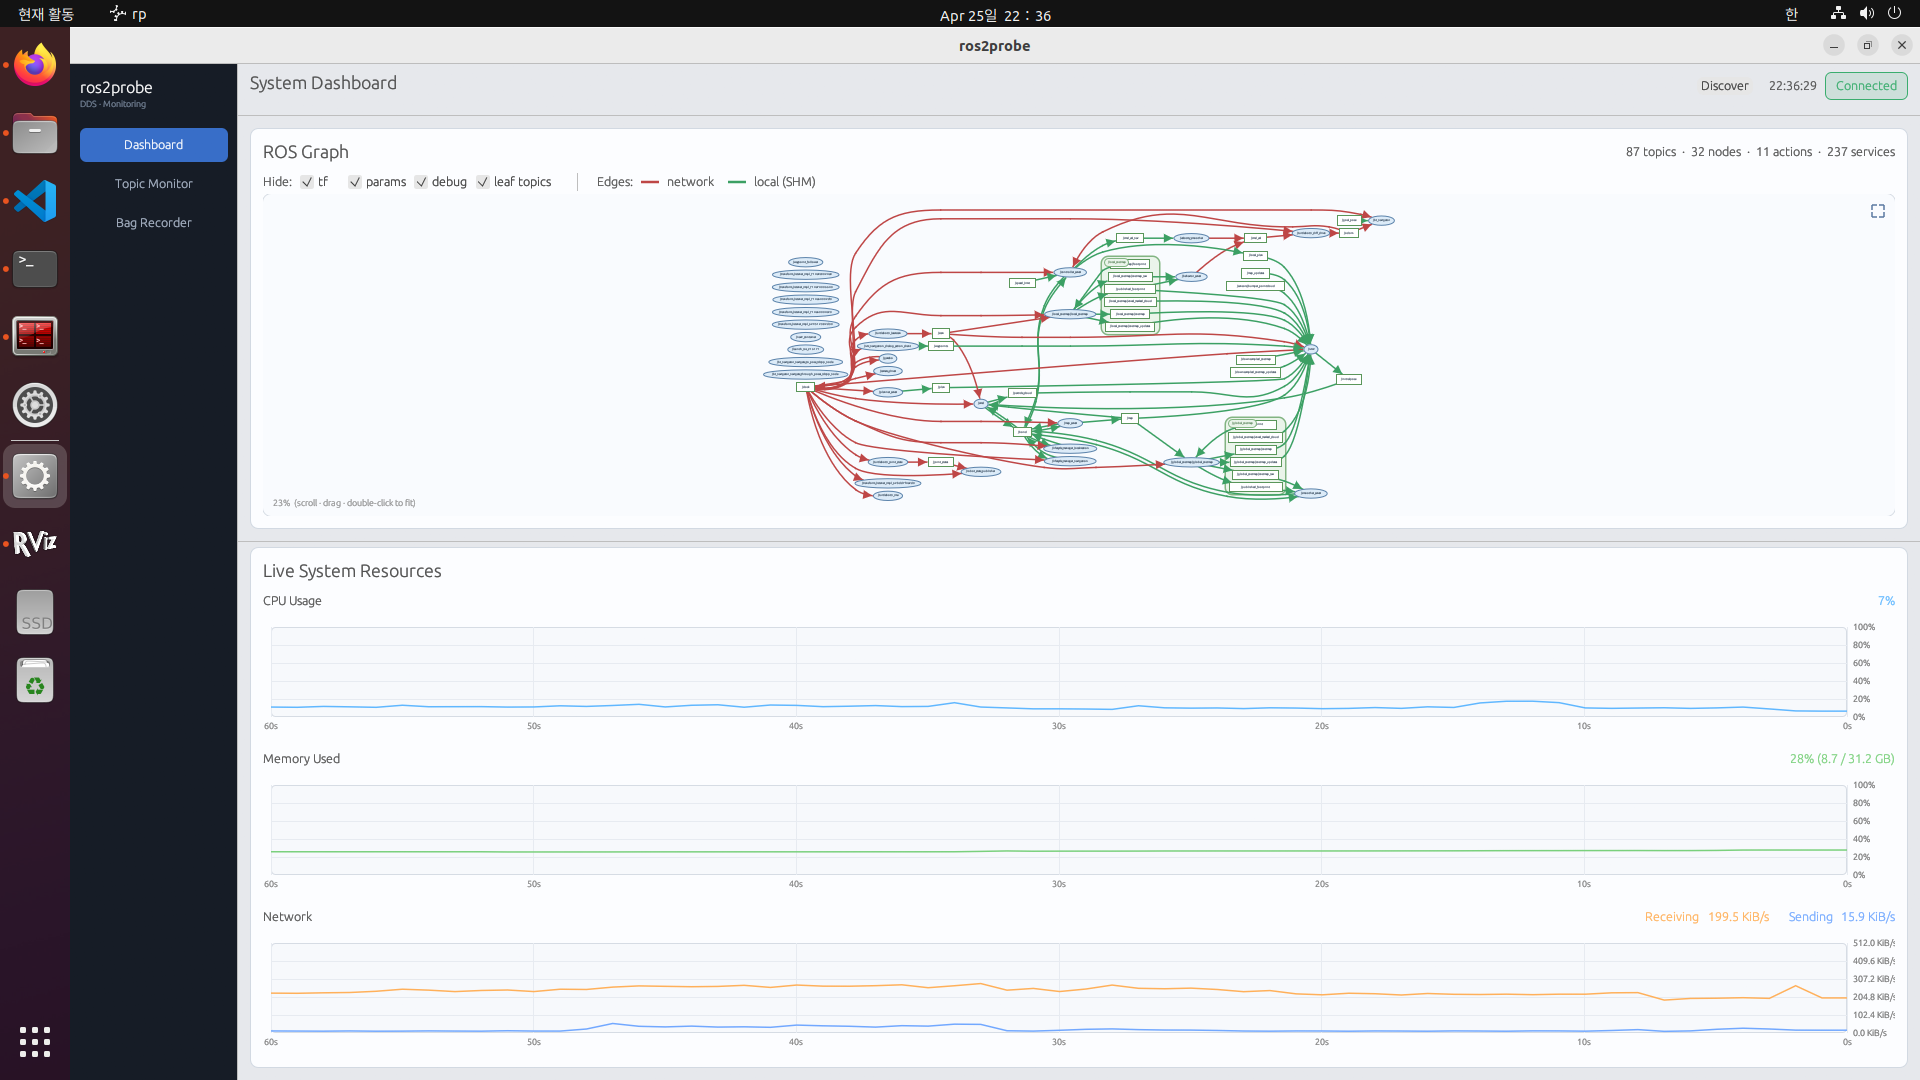Click the Connected status button

click(x=1866, y=86)
